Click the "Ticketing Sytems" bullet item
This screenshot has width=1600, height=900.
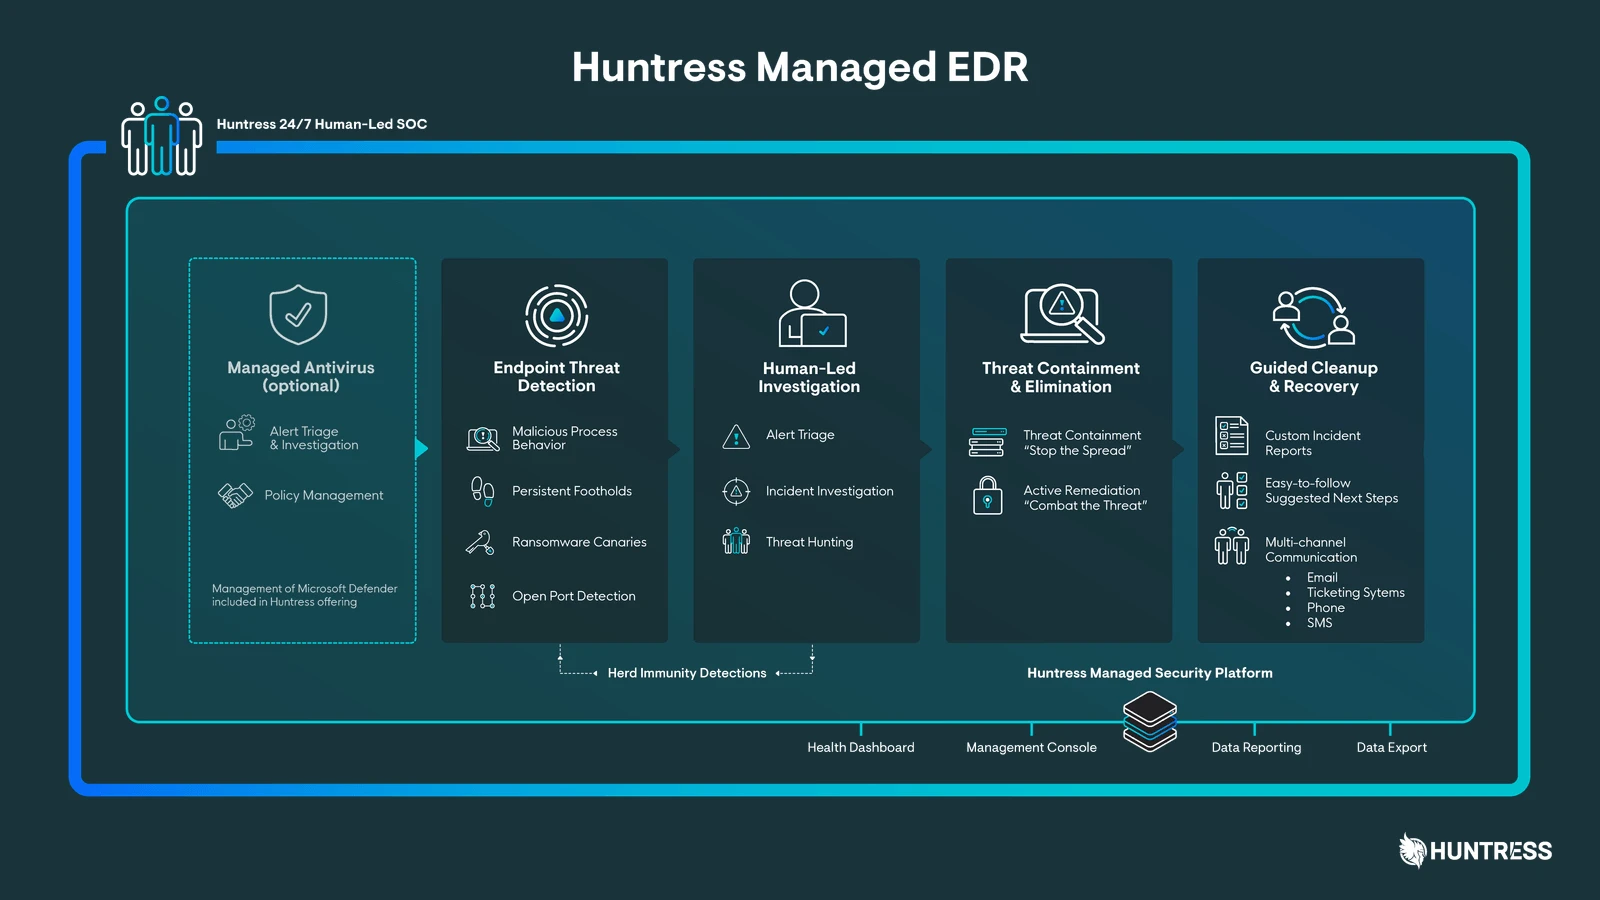(x=1356, y=593)
